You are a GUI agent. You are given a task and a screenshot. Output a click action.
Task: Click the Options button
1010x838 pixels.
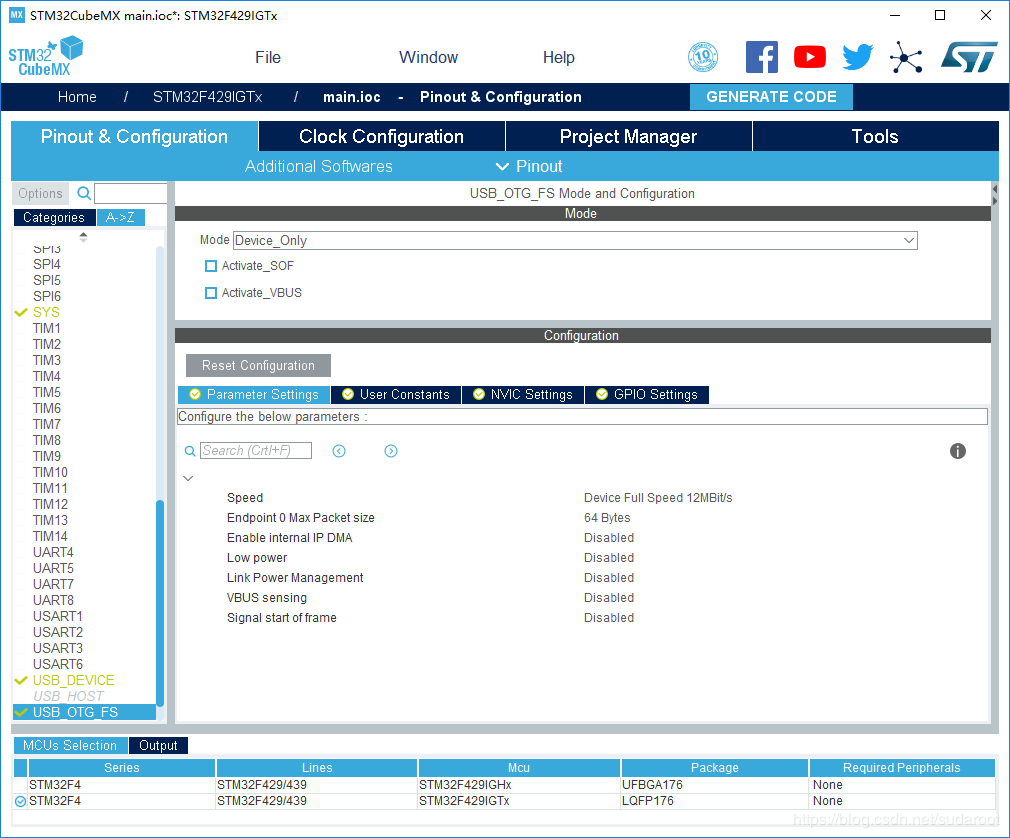point(40,193)
